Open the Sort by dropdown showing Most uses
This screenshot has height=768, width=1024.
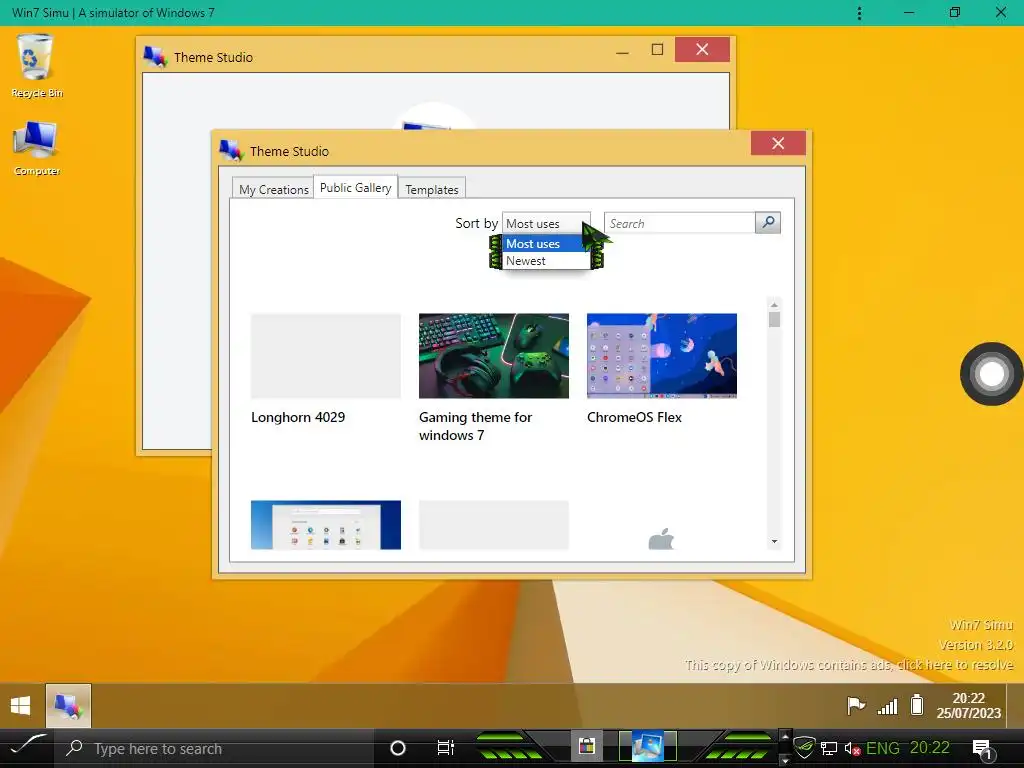pyautogui.click(x=546, y=223)
